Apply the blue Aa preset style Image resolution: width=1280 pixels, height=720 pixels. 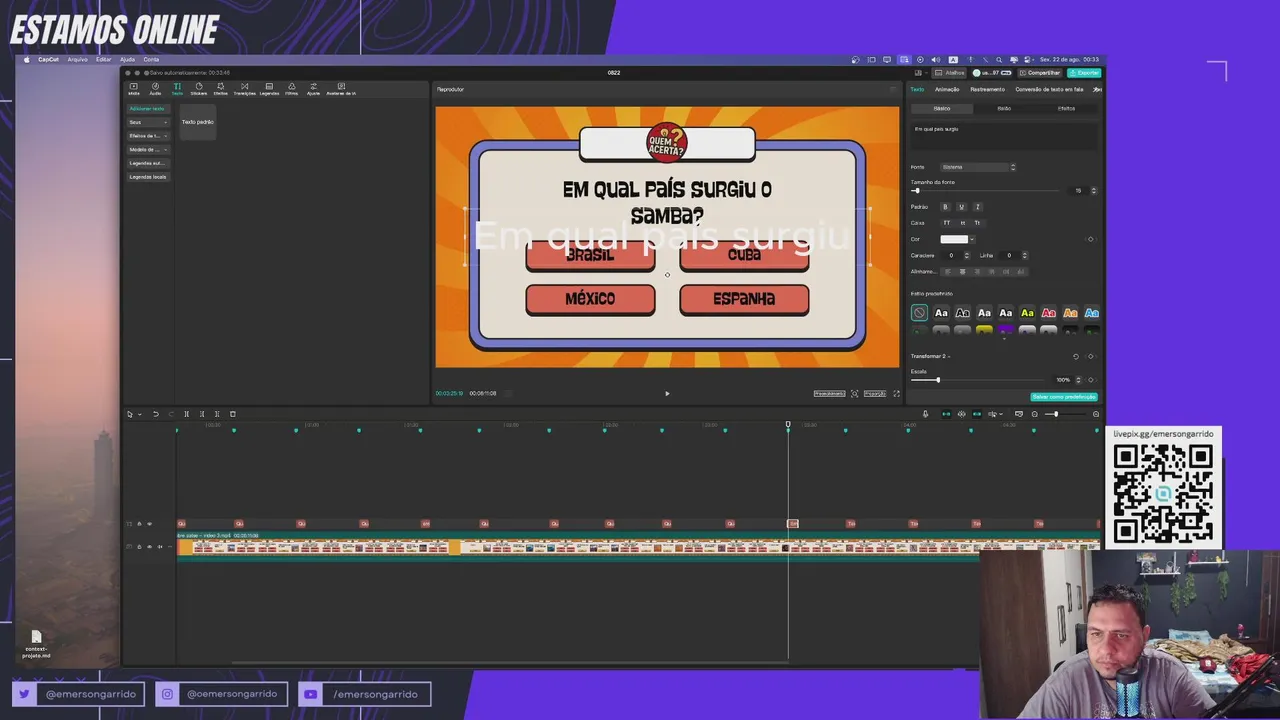coord(1092,313)
